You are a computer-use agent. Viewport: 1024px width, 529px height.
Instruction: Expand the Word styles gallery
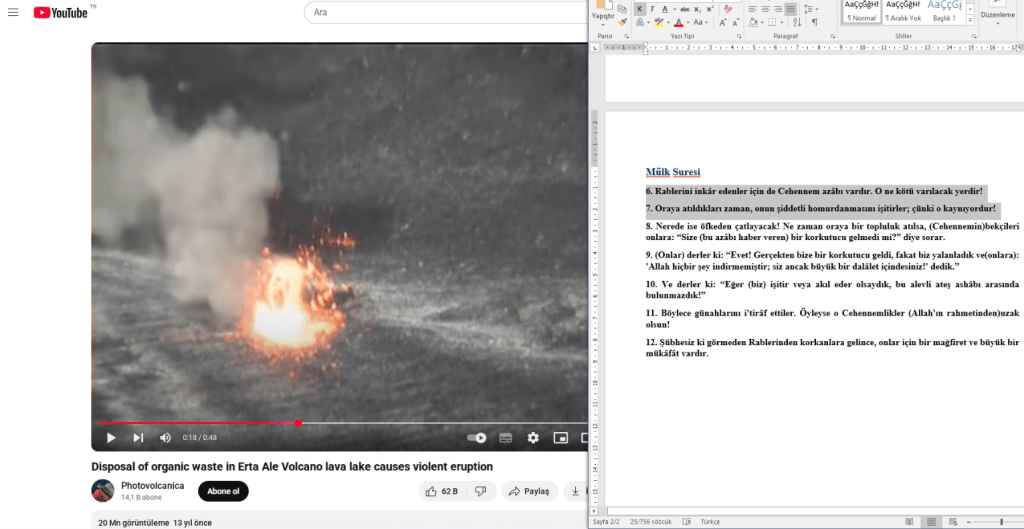pos(968,20)
